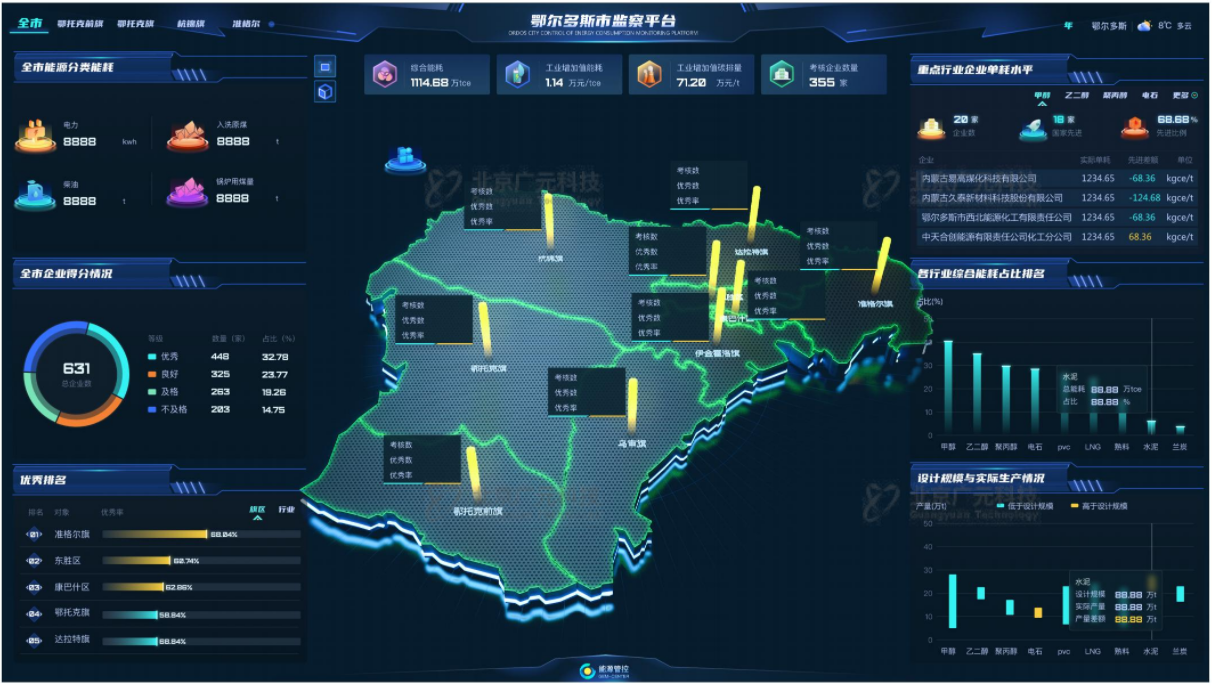1212x685 pixels.
Task: Switch to the 3D cube view icon
Action: 325,92
